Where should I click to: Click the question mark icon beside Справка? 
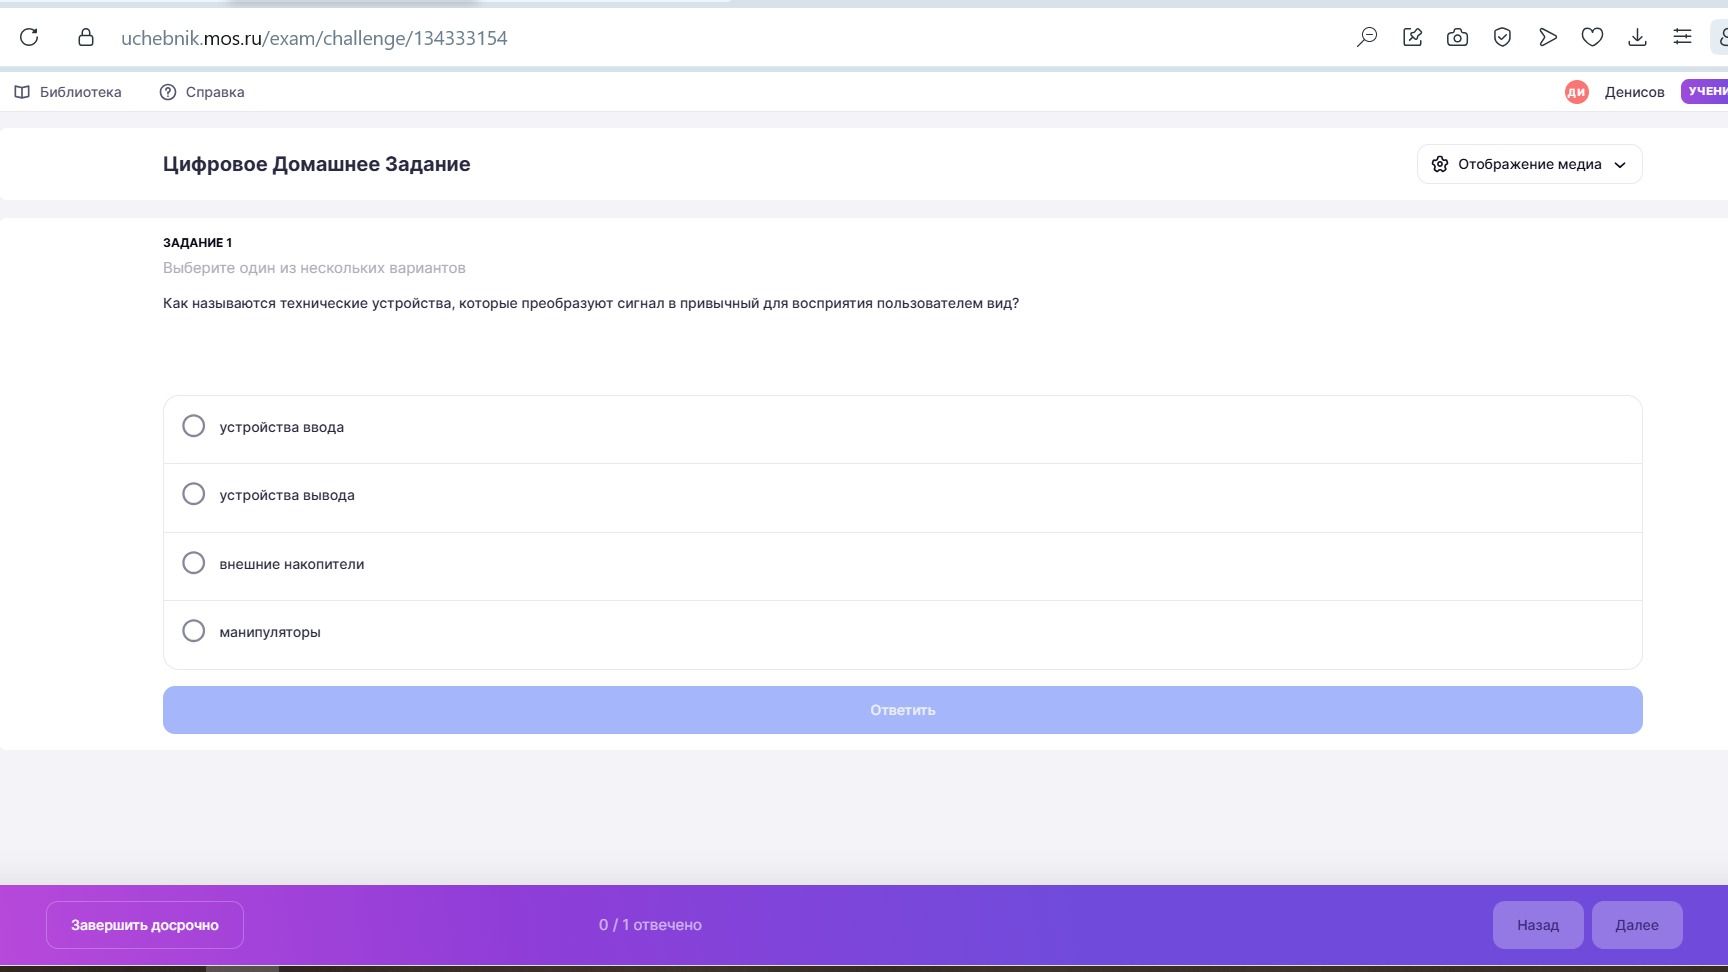(168, 92)
